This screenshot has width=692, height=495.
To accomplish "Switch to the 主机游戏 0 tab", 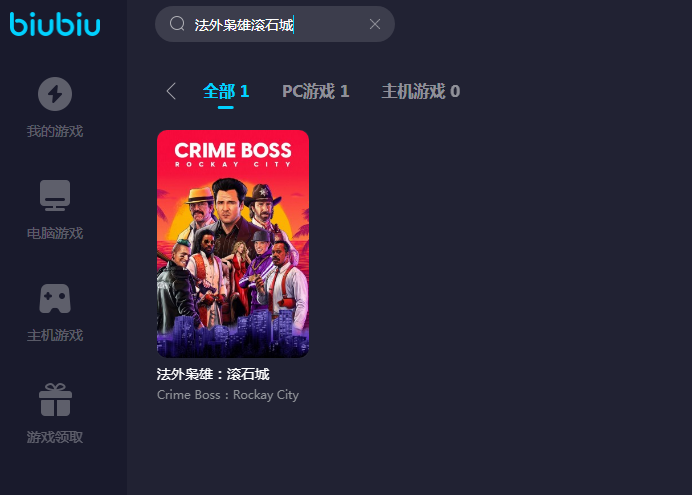I will click(x=421, y=91).
